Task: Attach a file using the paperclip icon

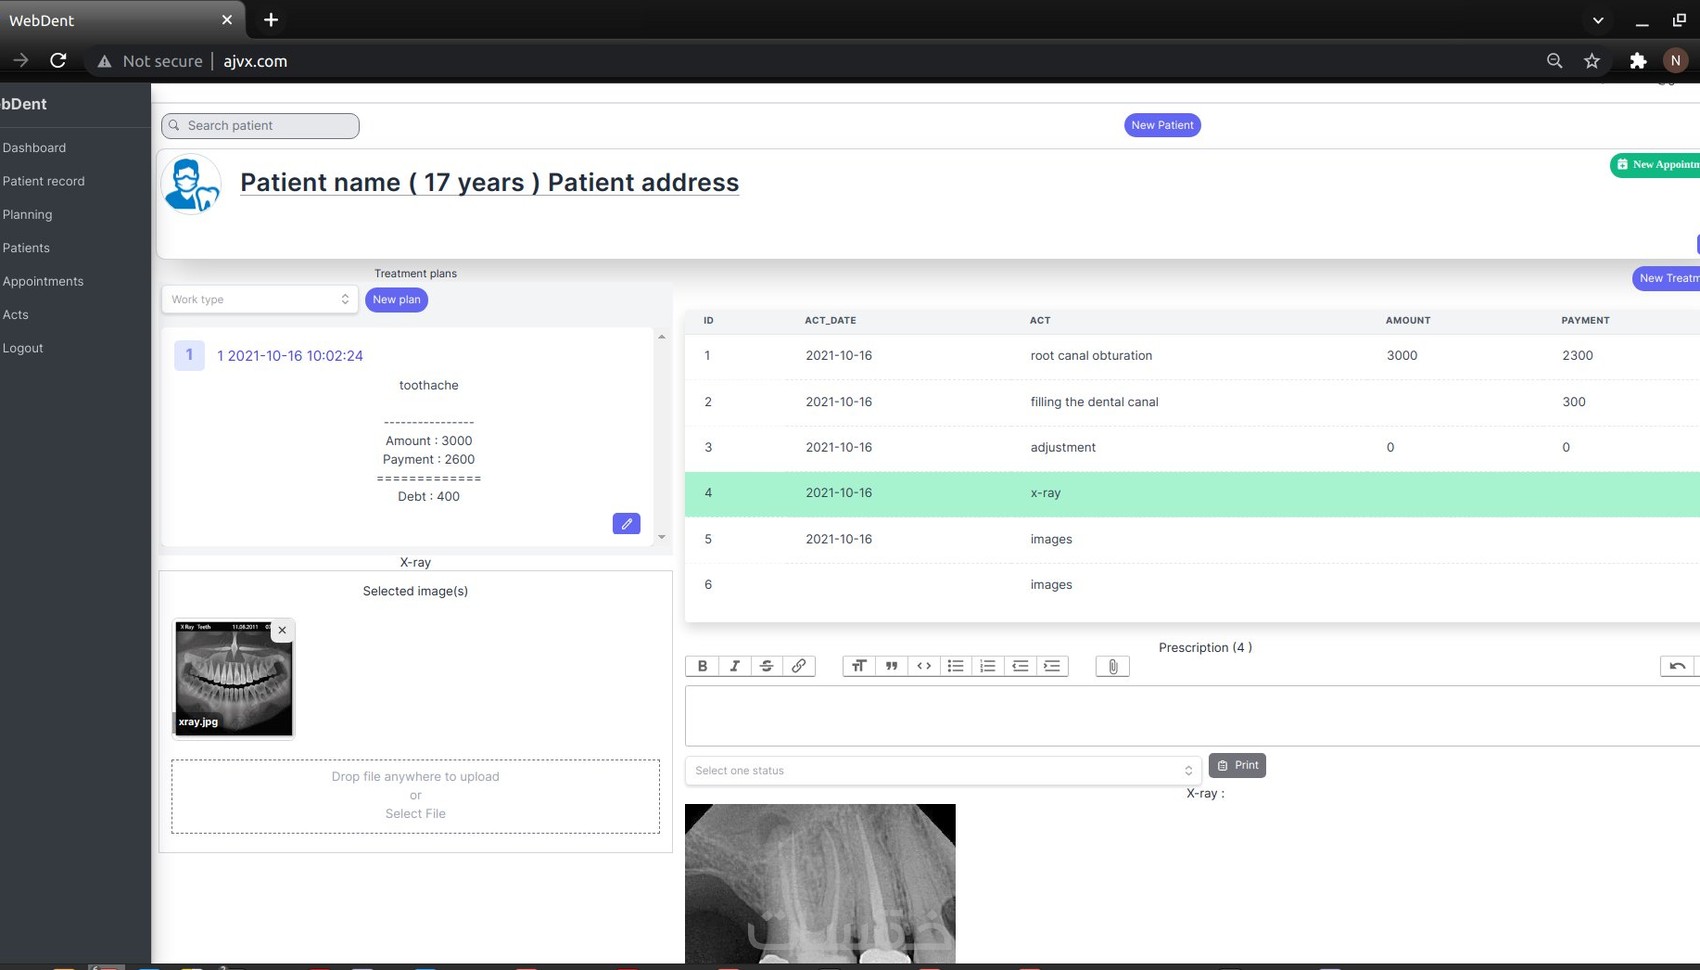Action: 1111,666
